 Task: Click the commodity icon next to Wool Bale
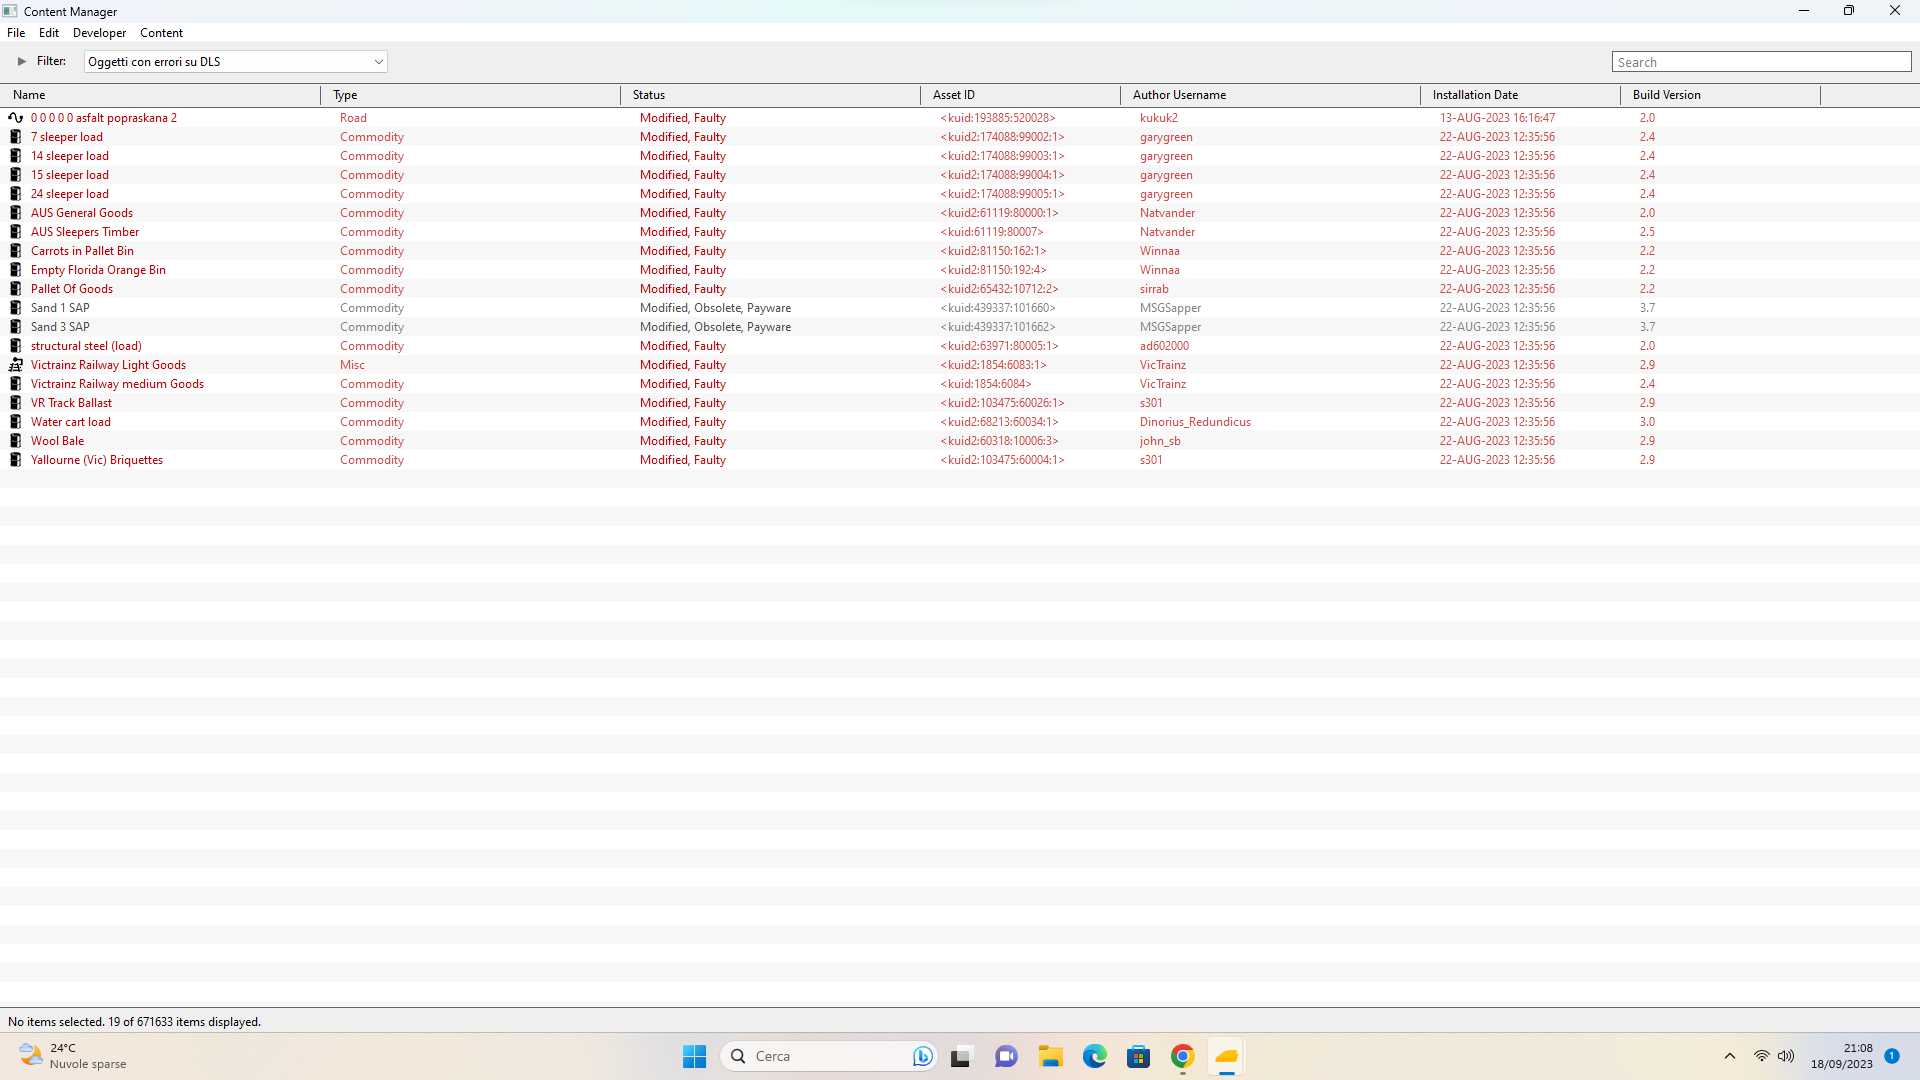coord(15,441)
